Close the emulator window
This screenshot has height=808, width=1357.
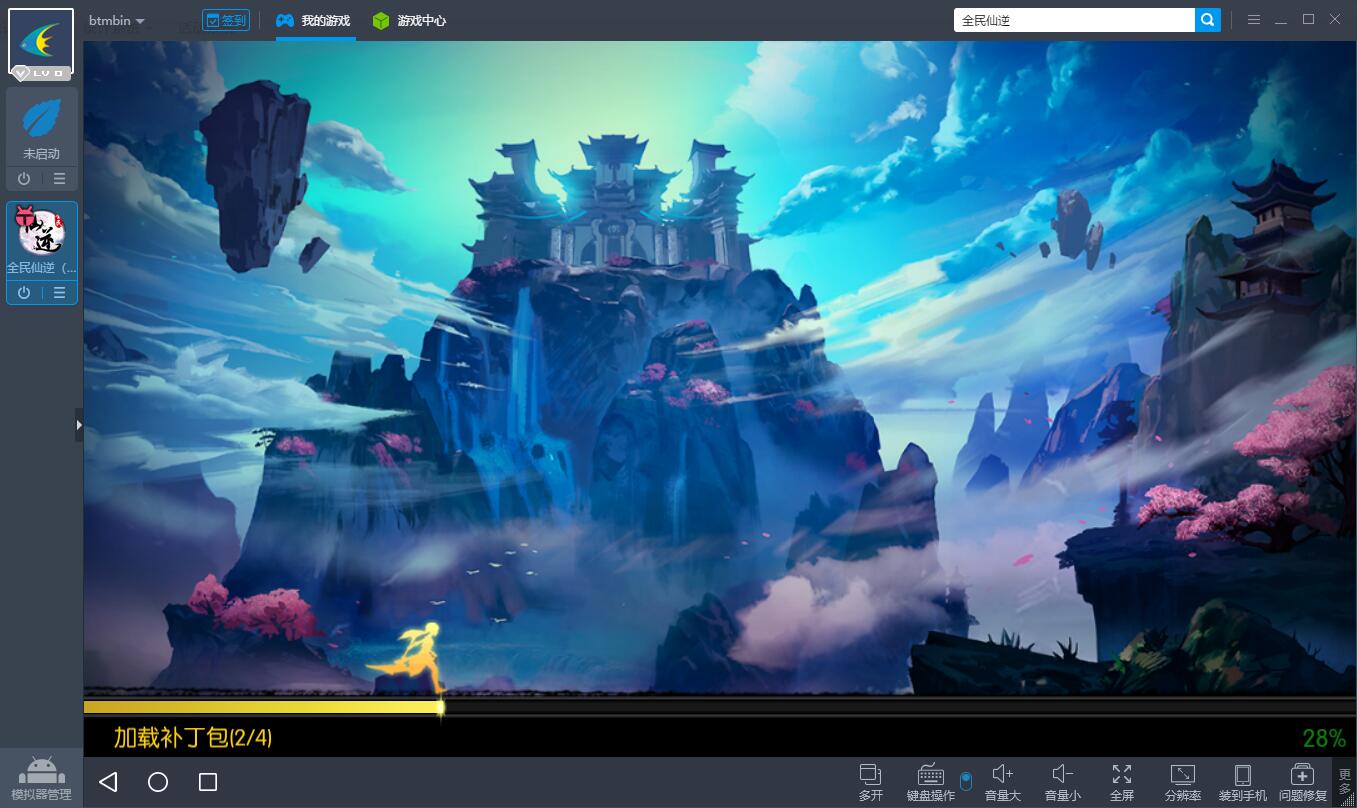click(x=1335, y=19)
